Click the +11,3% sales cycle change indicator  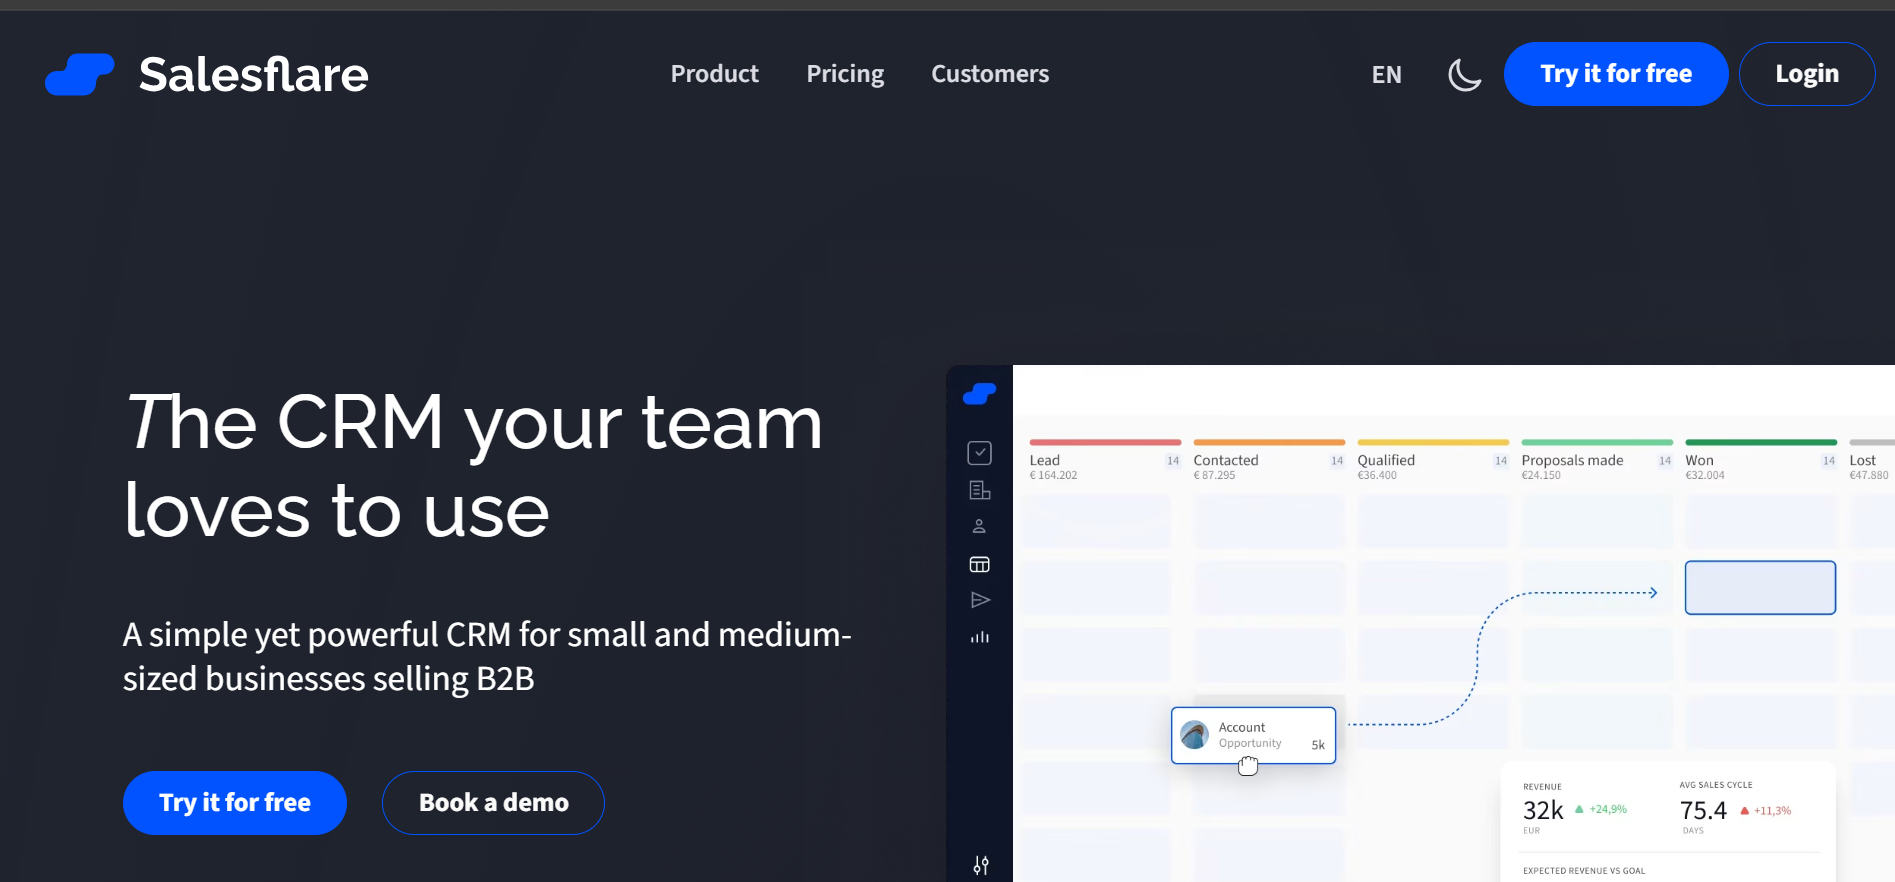point(1765,811)
